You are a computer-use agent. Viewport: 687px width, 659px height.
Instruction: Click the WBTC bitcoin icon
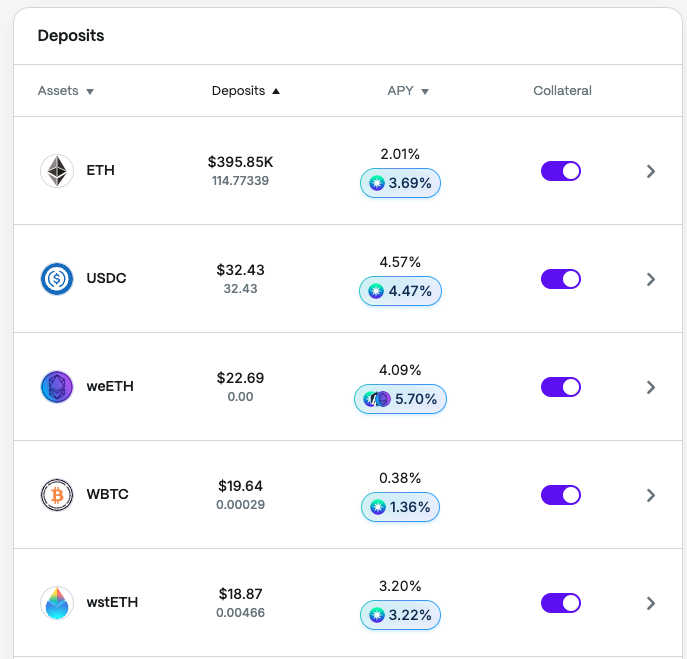click(x=57, y=495)
